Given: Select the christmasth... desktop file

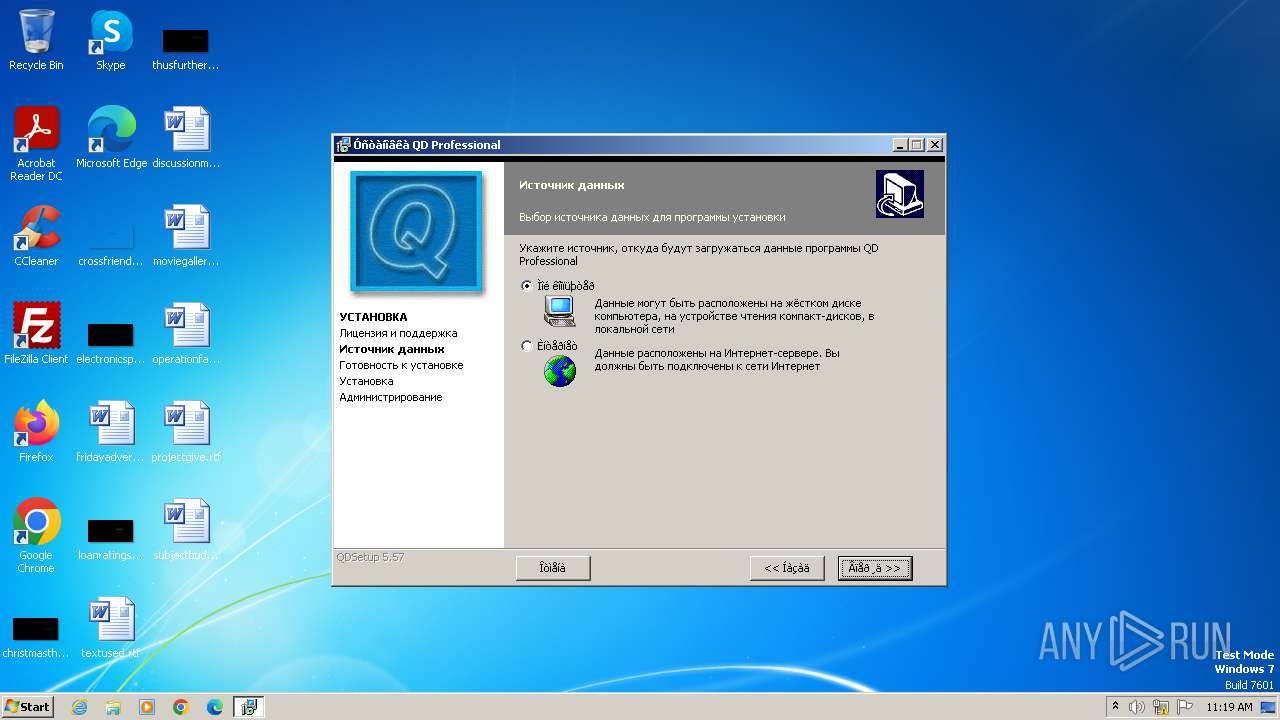Looking at the screenshot, I should tap(36, 634).
